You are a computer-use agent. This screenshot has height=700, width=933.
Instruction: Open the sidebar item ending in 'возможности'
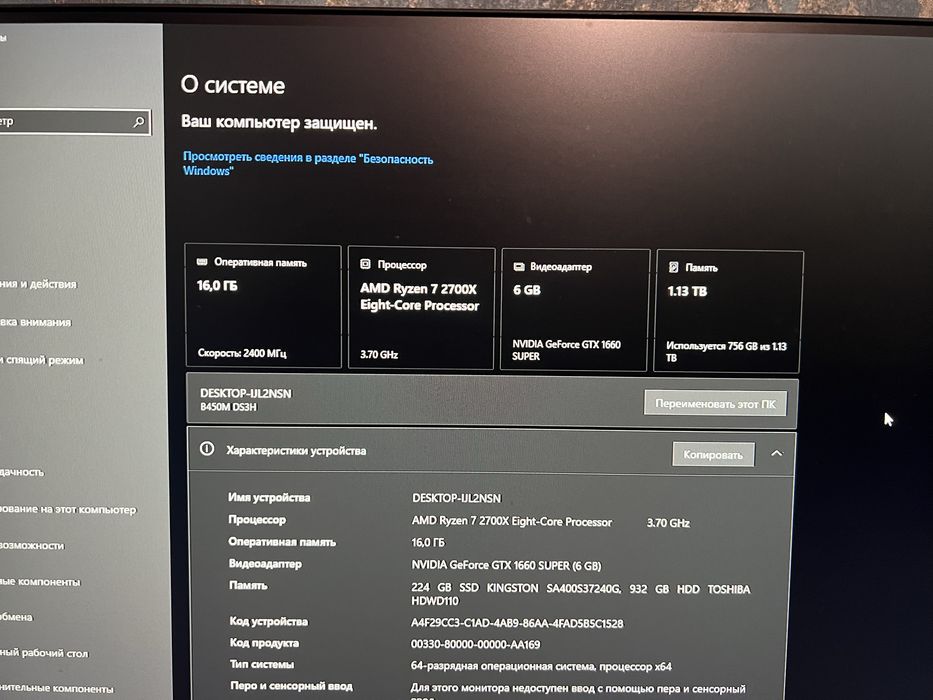pyautogui.click(x=32, y=545)
